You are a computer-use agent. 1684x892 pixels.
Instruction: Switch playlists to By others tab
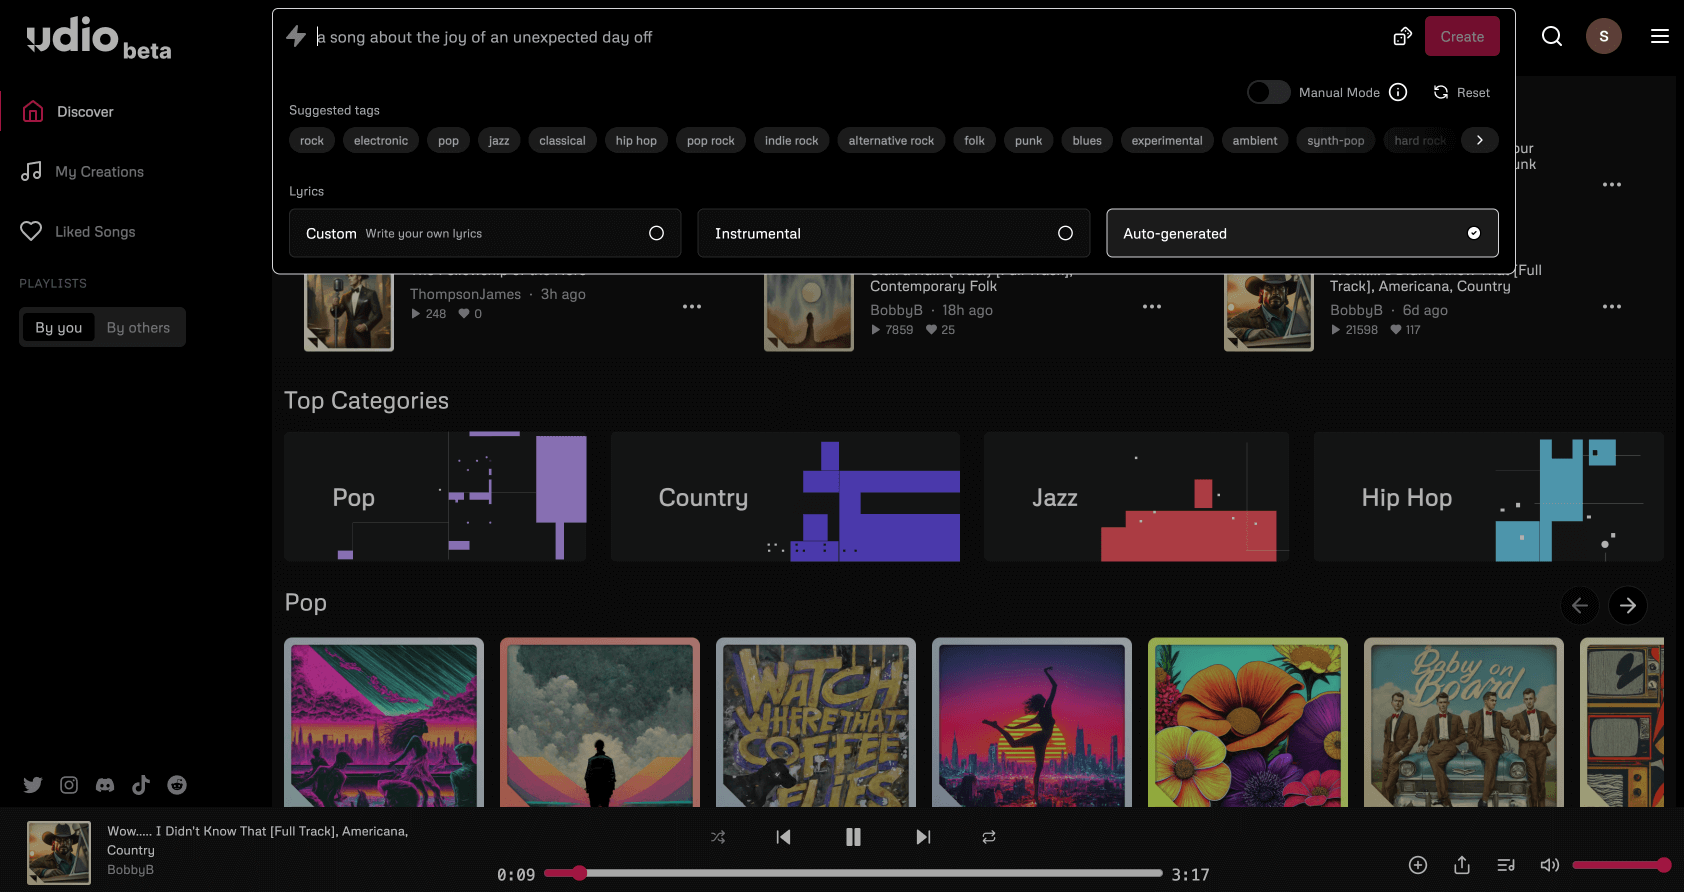coord(138,328)
